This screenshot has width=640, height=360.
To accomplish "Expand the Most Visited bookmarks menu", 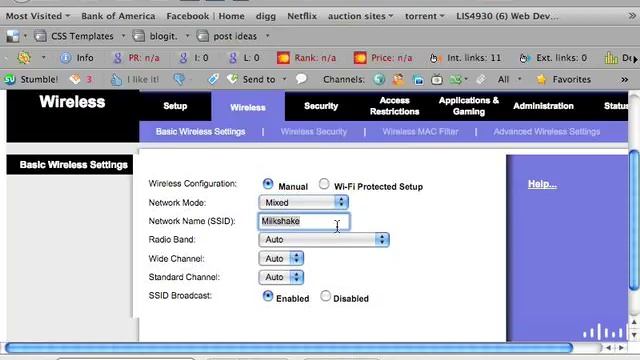I will point(38,16).
